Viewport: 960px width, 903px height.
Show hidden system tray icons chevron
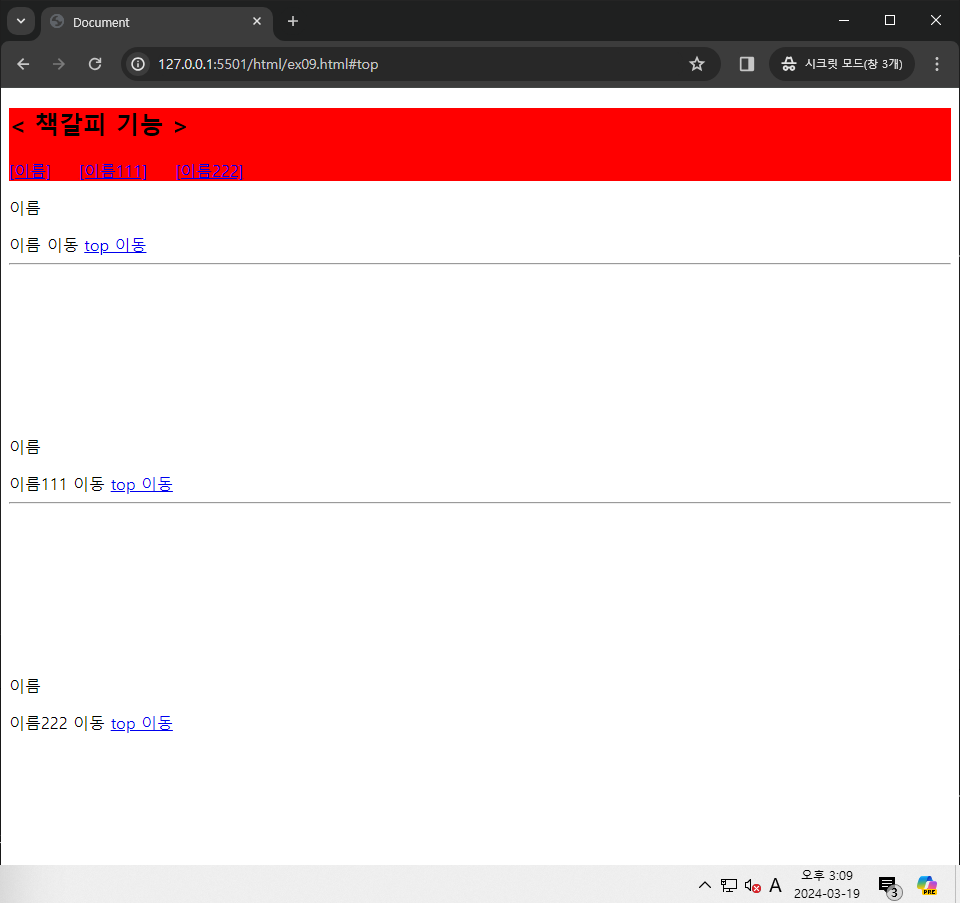click(705, 885)
